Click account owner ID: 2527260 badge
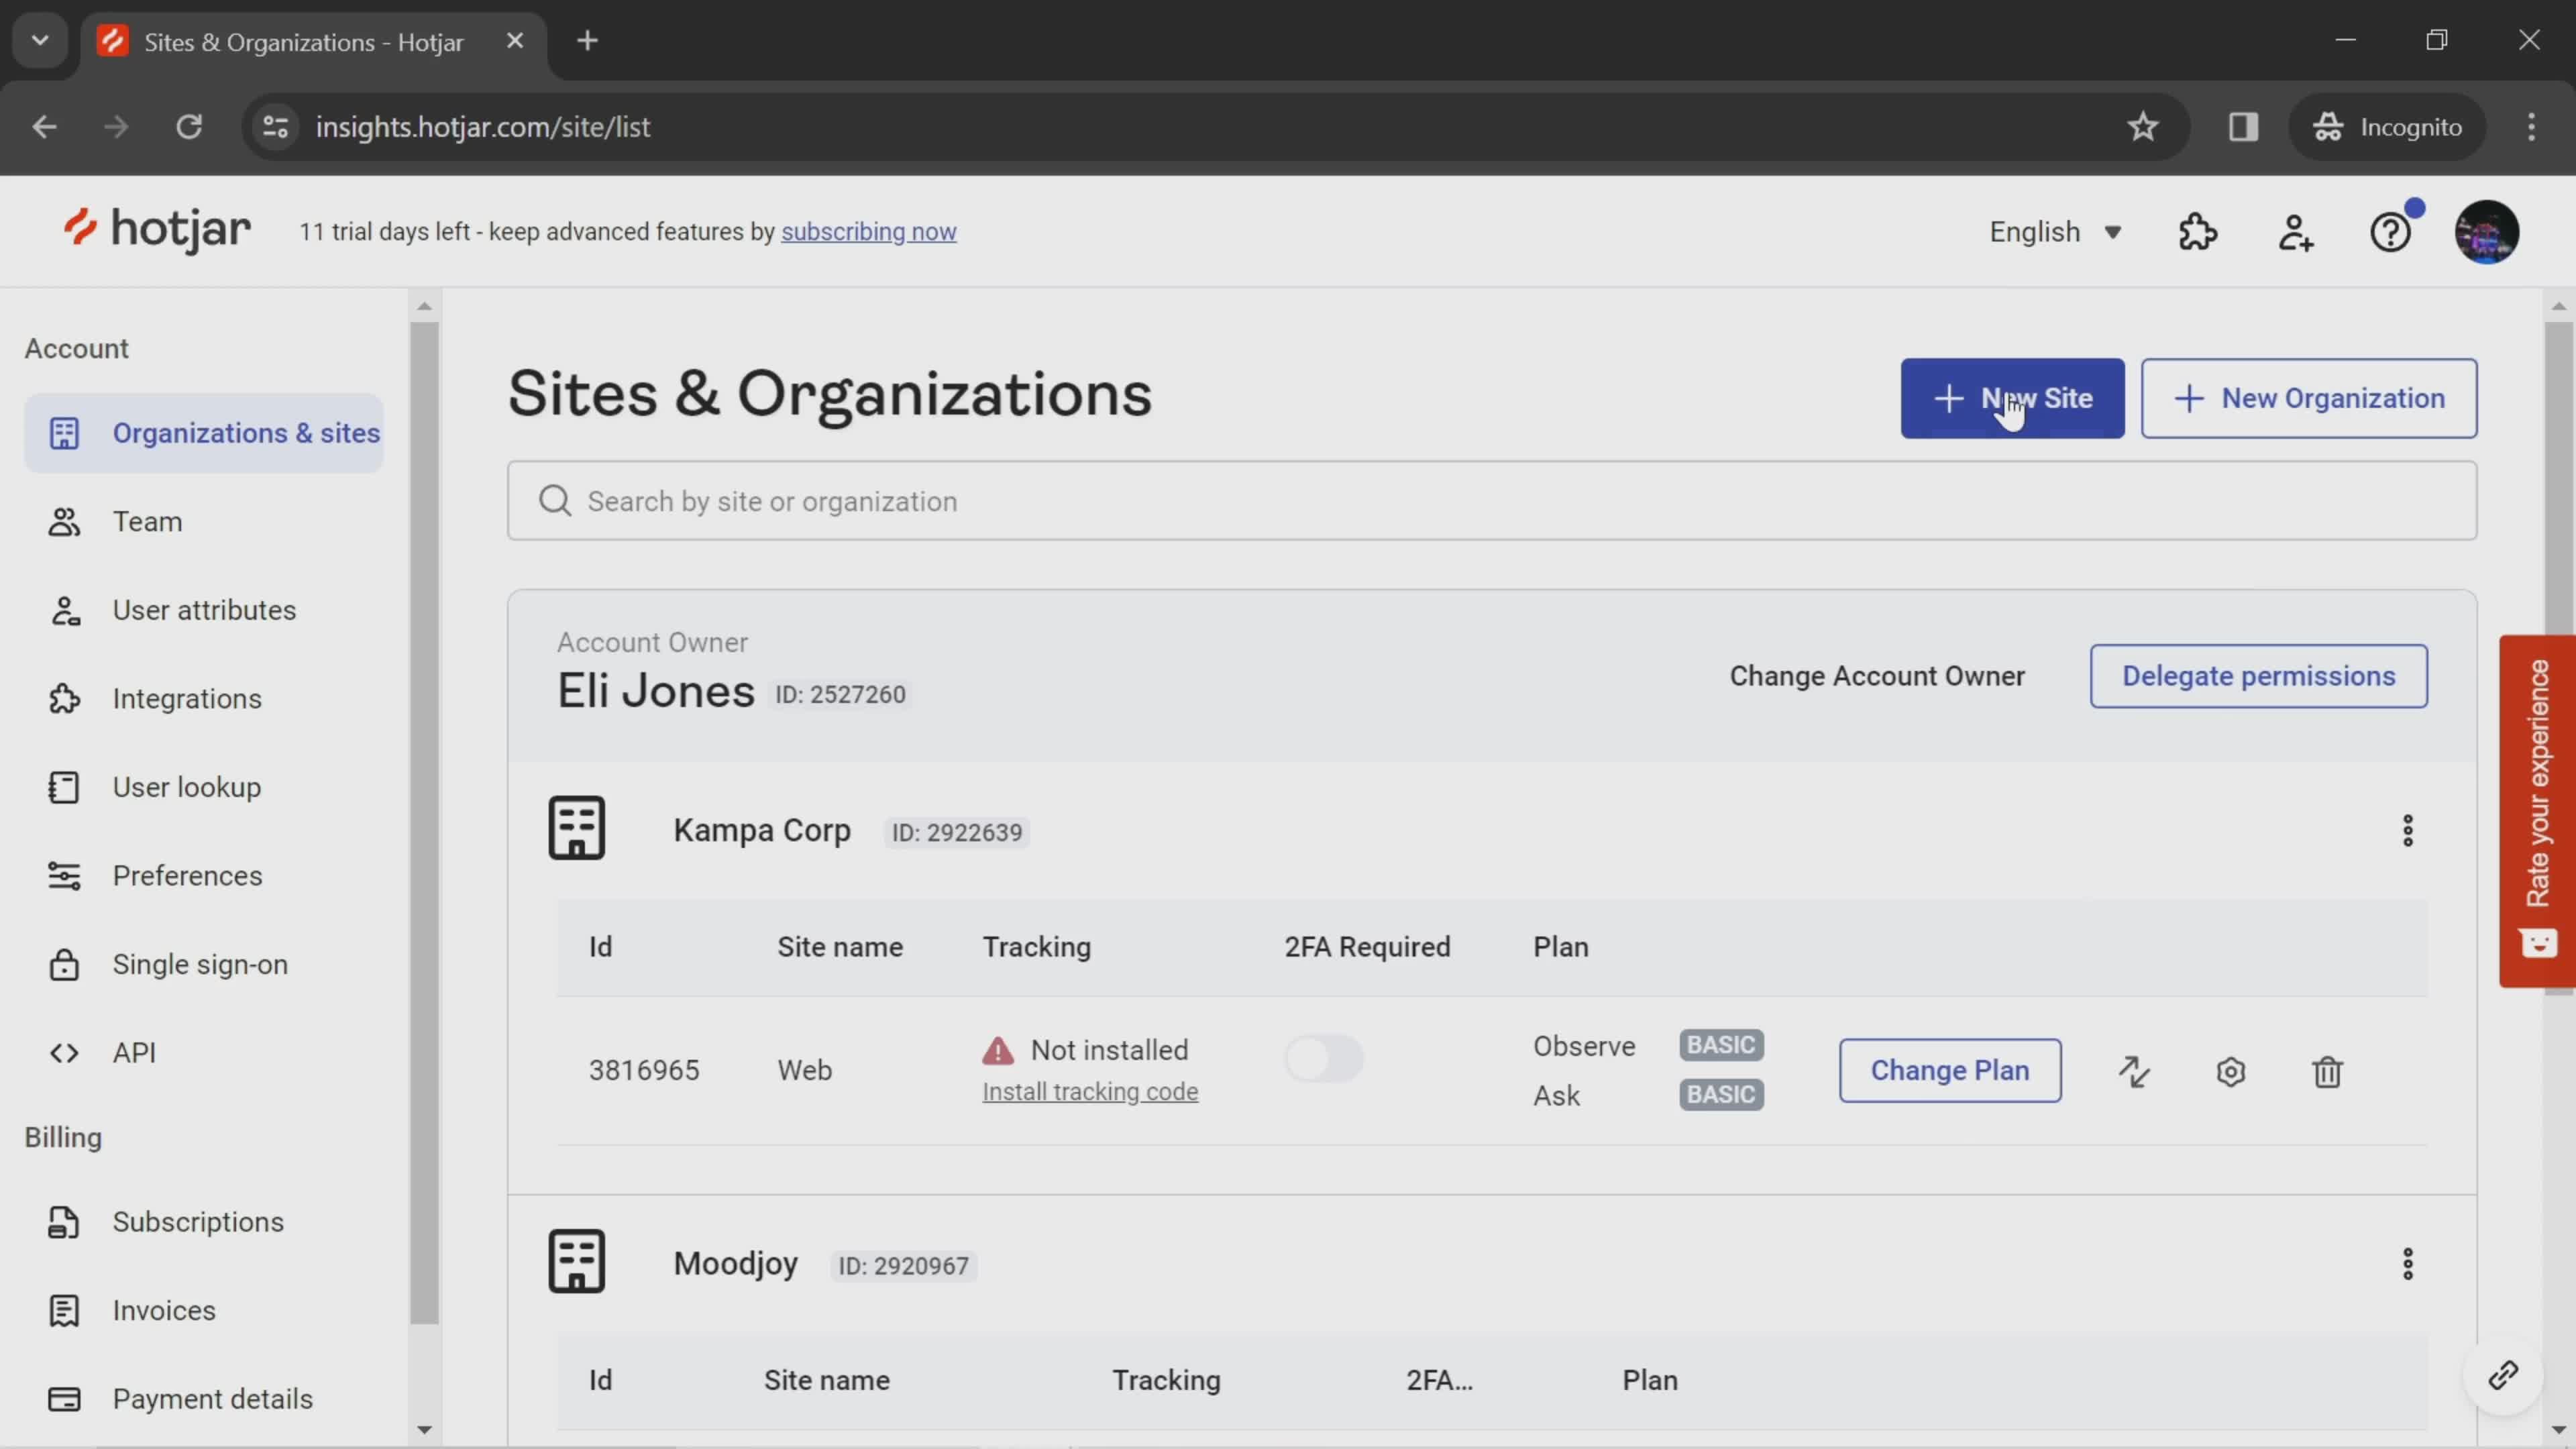Image resolution: width=2576 pixels, height=1449 pixels. (x=840, y=695)
